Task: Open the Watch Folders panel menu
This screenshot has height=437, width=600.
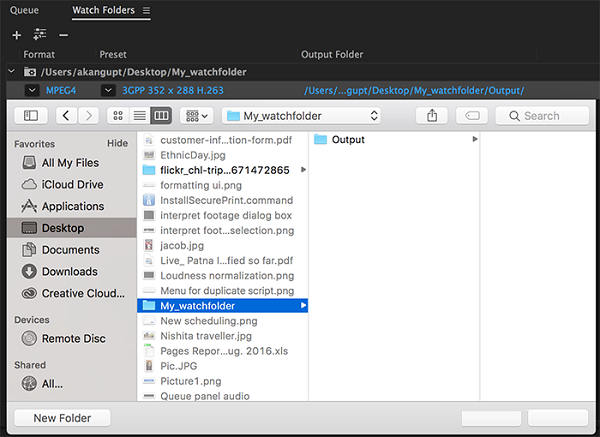Action: click(146, 10)
